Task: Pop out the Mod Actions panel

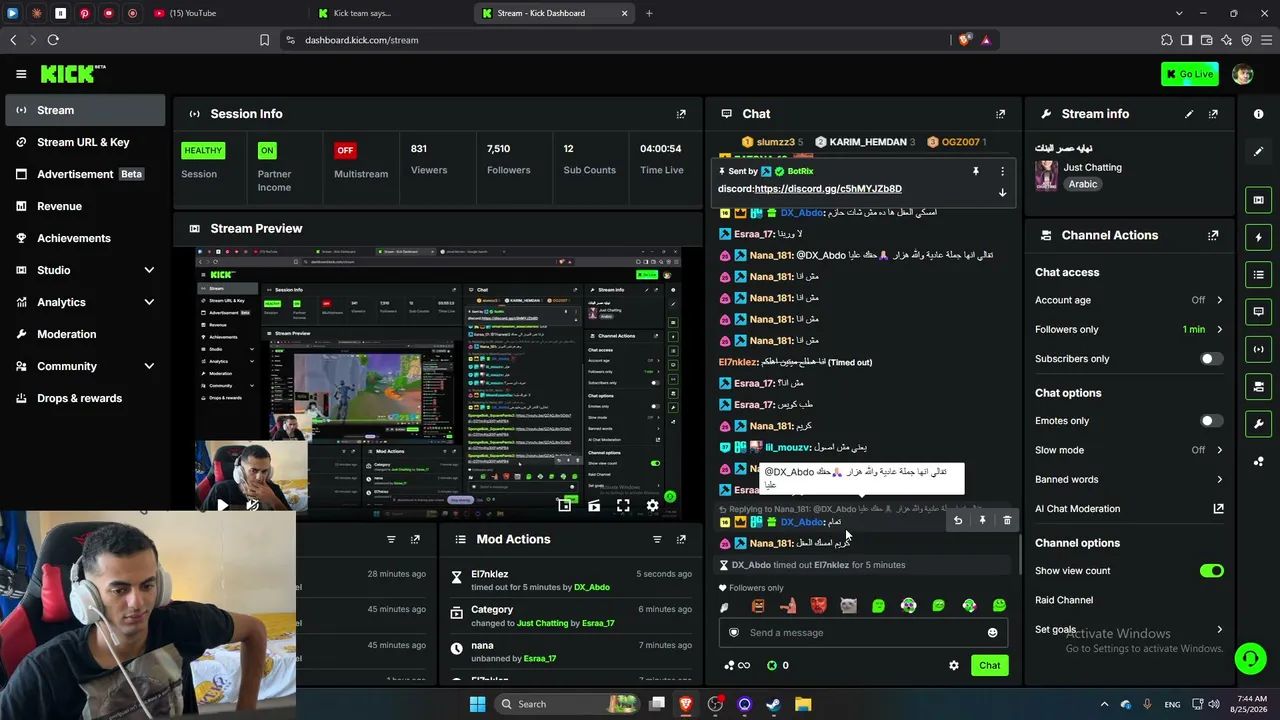Action: pyautogui.click(x=681, y=540)
